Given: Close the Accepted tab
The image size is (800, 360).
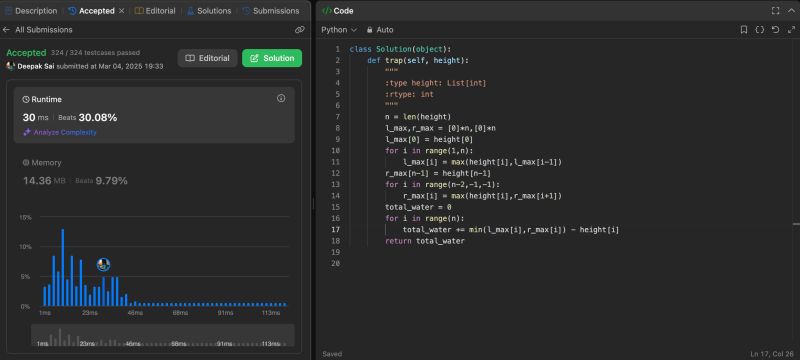Looking at the screenshot, I should pyautogui.click(x=121, y=11).
